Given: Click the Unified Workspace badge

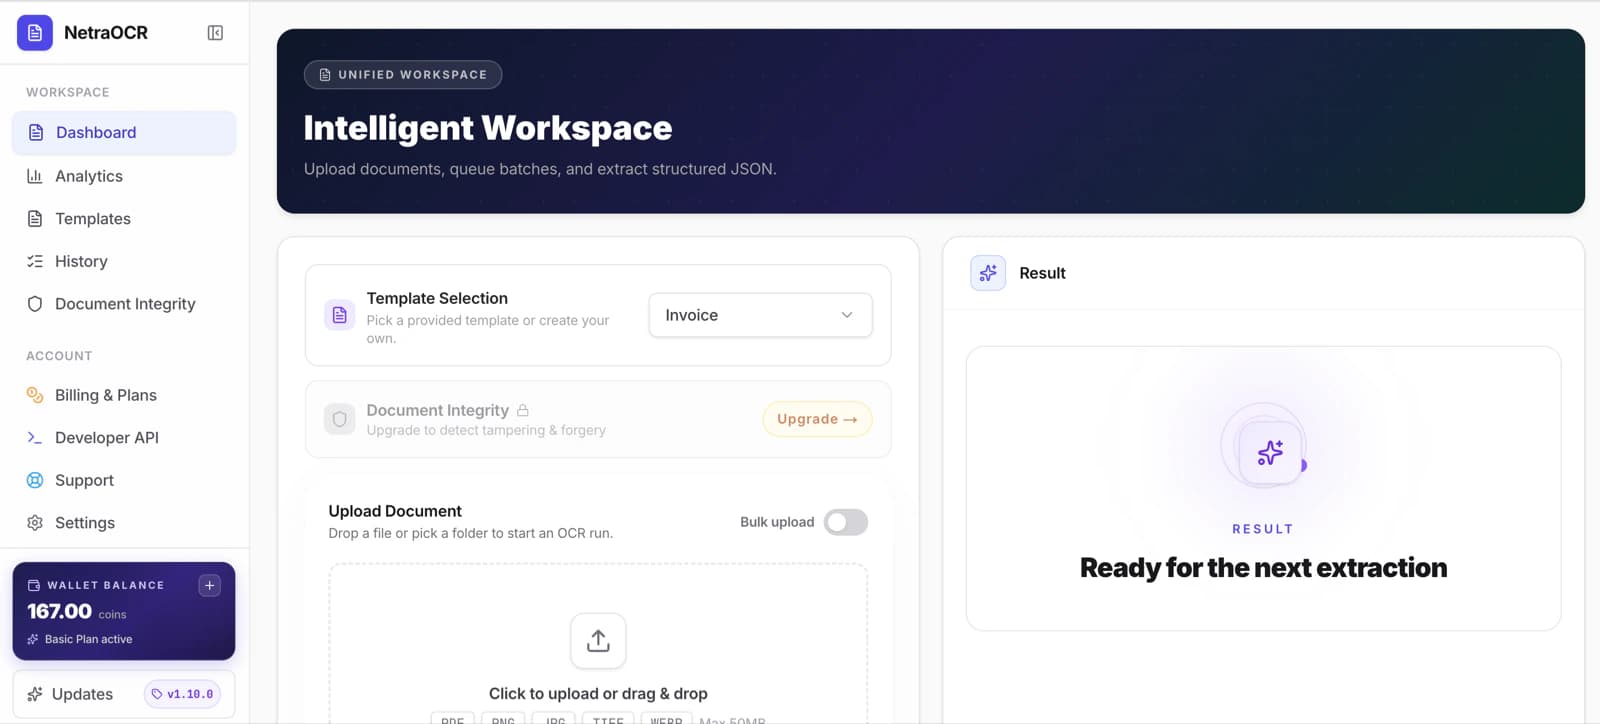Looking at the screenshot, I should click(403, 75).
